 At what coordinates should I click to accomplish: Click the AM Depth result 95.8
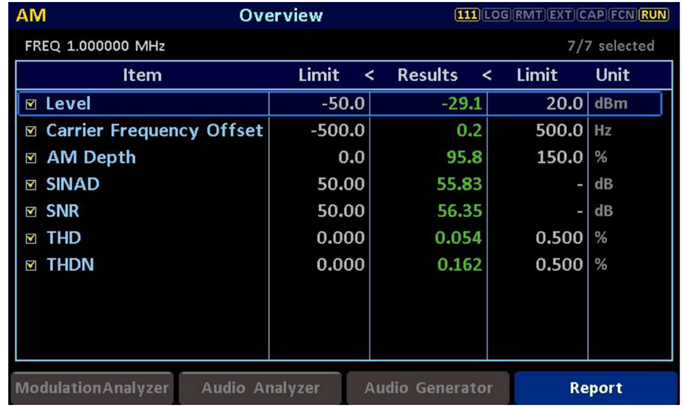(464, 158)
